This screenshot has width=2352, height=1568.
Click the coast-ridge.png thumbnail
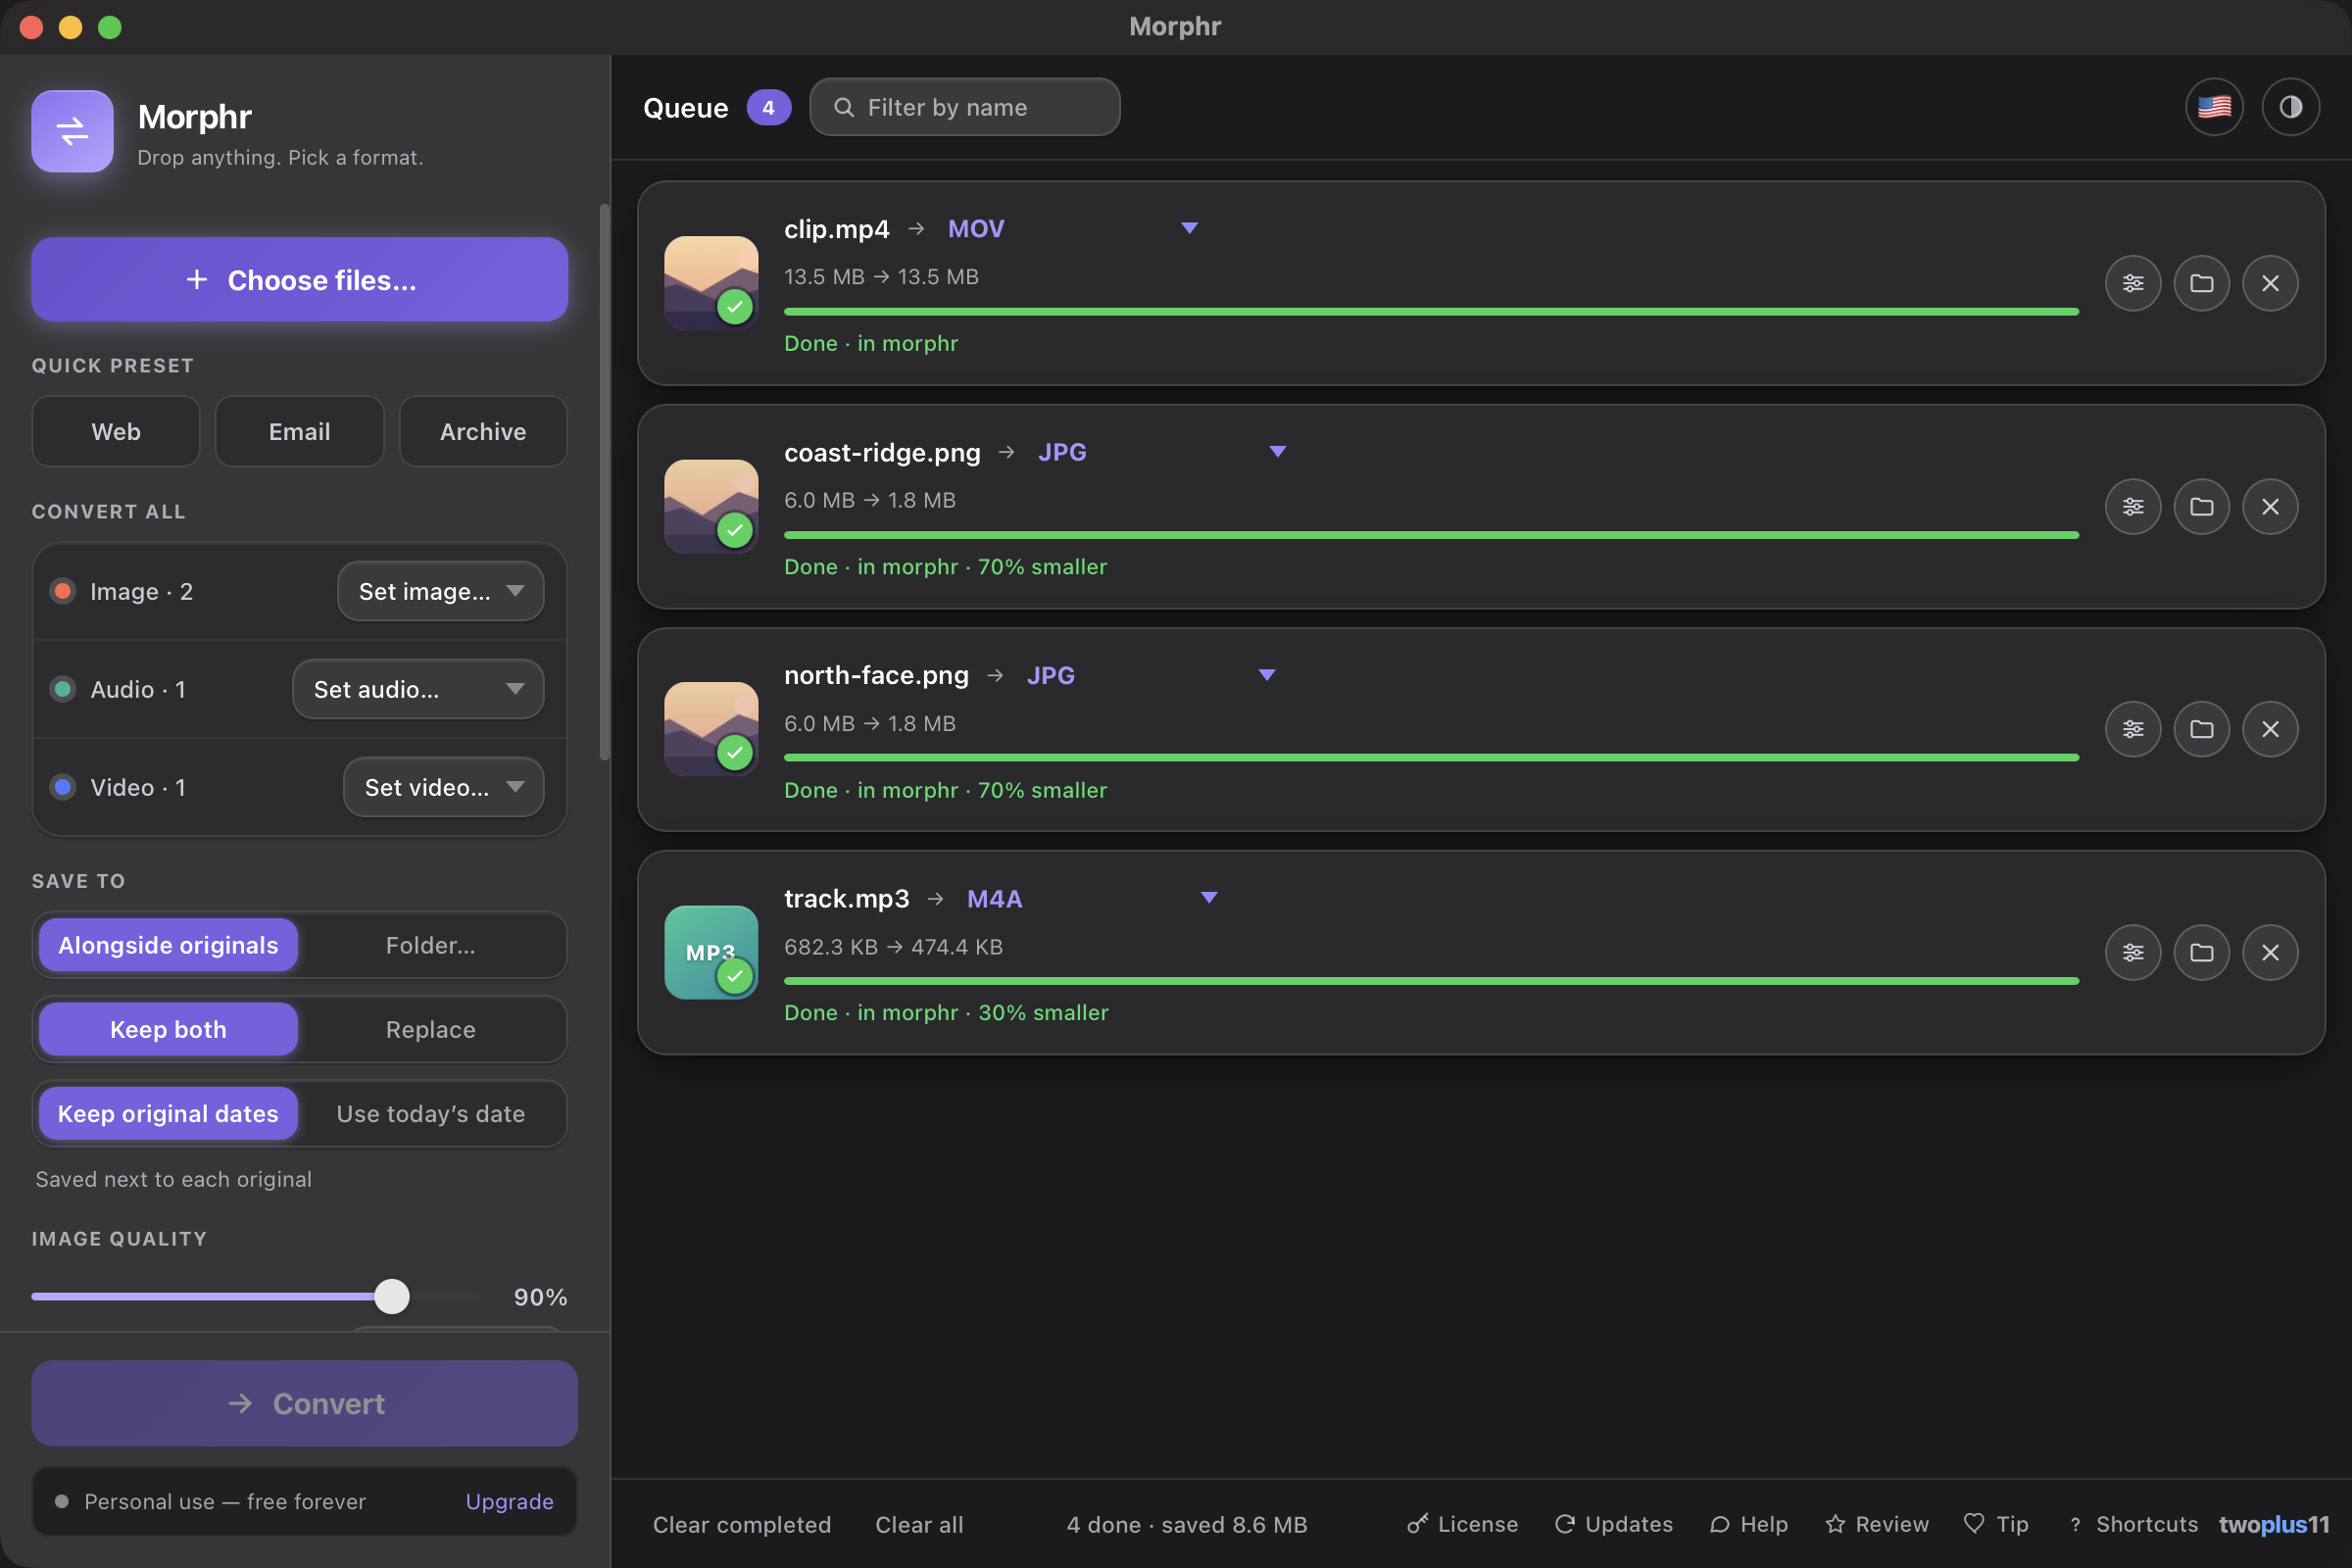[x=711, y=506]
